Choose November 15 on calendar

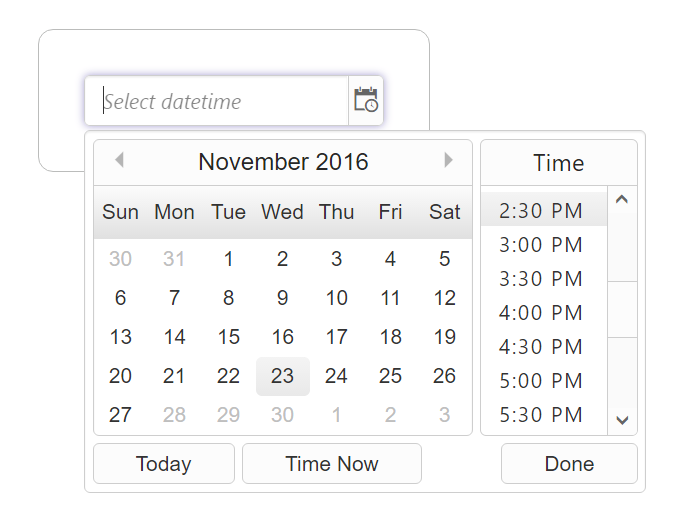[229, 337]
